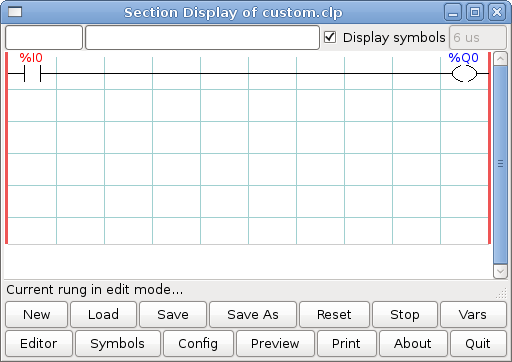Select the %Q0 output coil symbol

tap(464, 74)
